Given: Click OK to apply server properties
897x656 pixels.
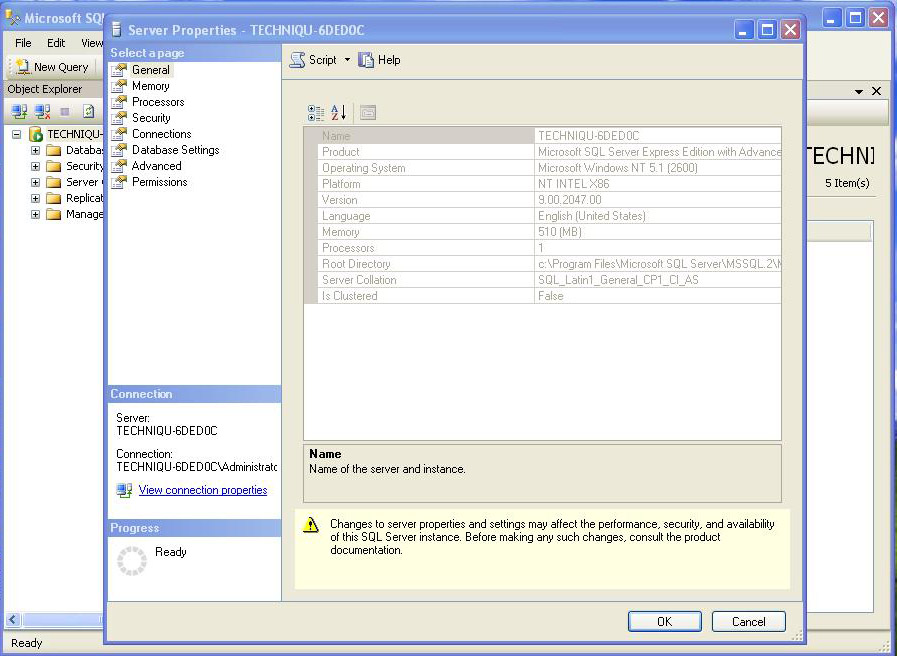Looking at the screenshot, I should [664, 621].
